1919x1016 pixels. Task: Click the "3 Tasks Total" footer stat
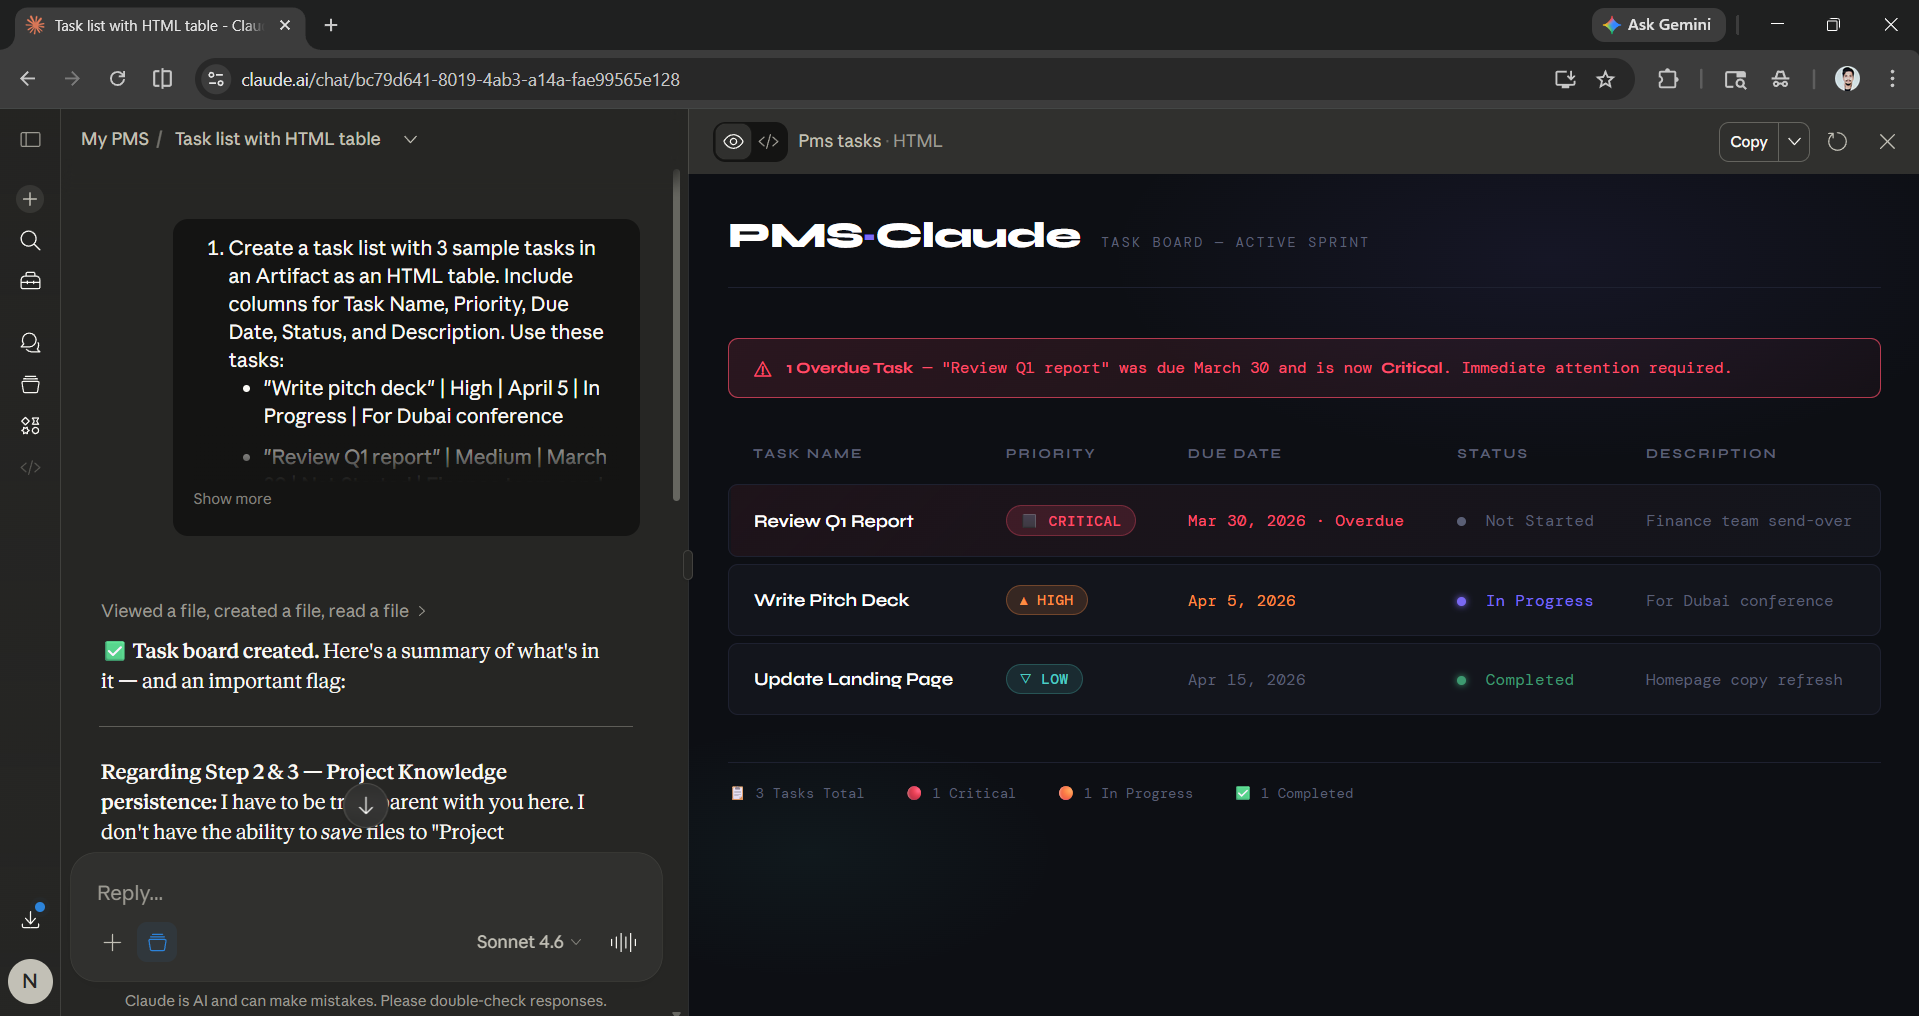coord(798,793)
